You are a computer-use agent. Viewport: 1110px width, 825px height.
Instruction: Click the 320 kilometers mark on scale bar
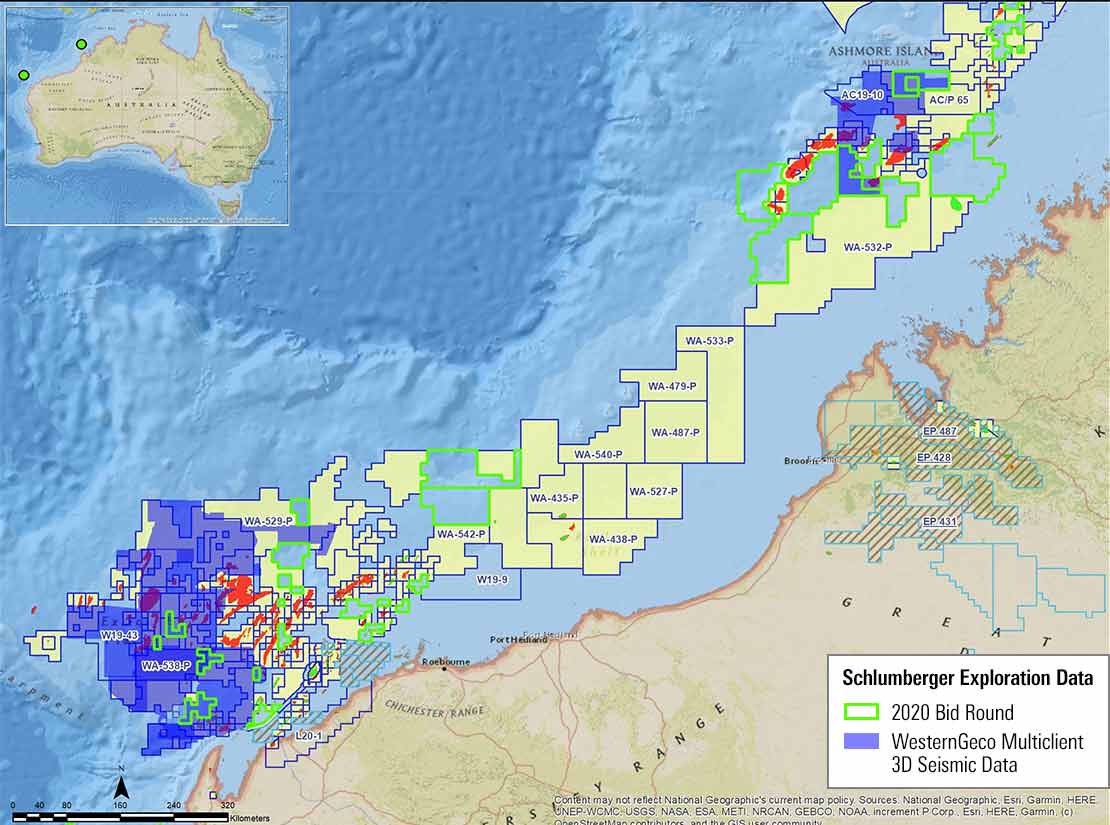pos(228,804)
